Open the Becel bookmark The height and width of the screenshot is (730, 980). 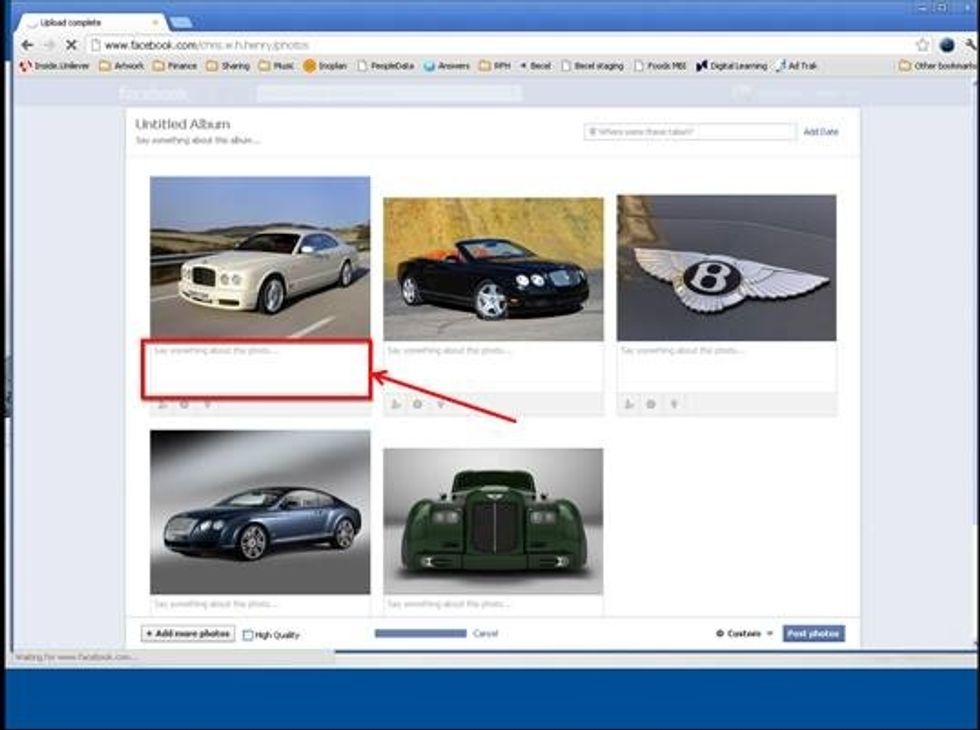536,66
